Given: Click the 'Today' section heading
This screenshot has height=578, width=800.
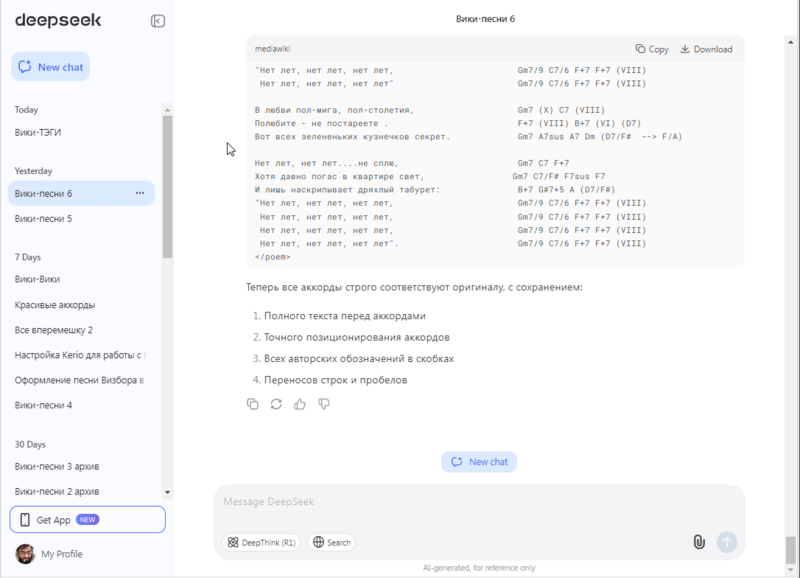Looking at the screenshot, I should point(26,110).
